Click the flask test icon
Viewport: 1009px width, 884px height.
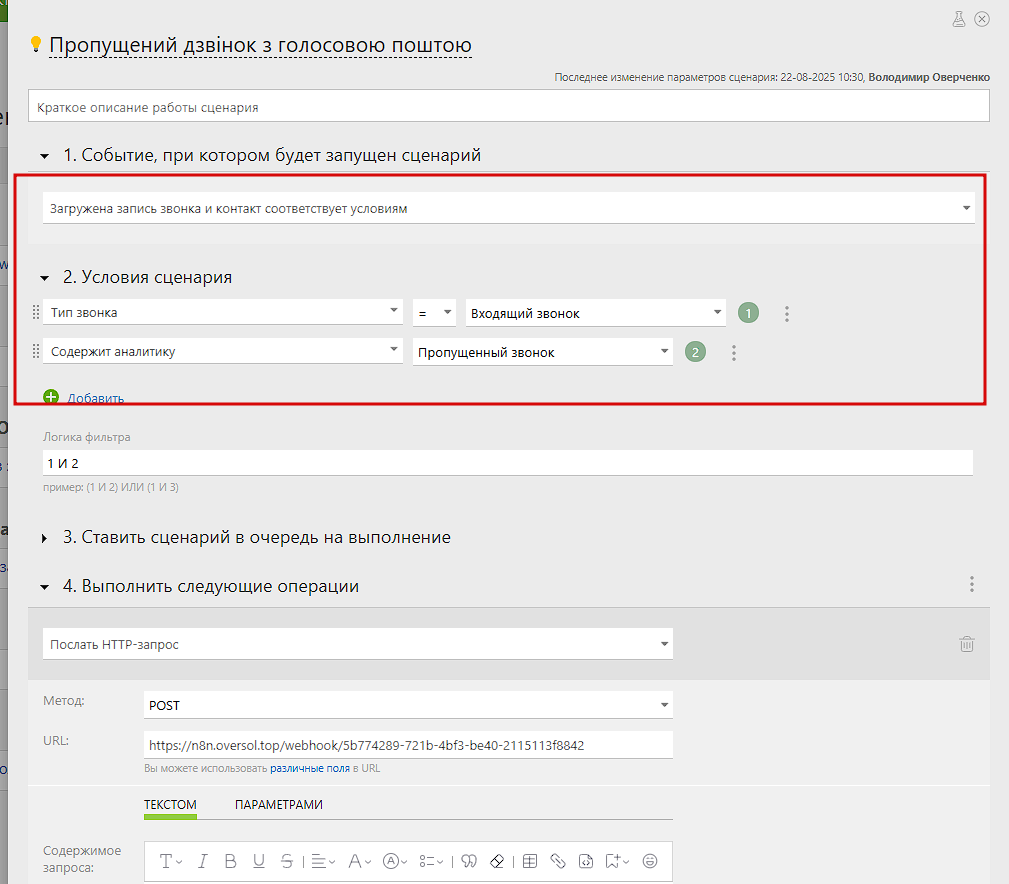pyautogui.click(x=959, y=19)
